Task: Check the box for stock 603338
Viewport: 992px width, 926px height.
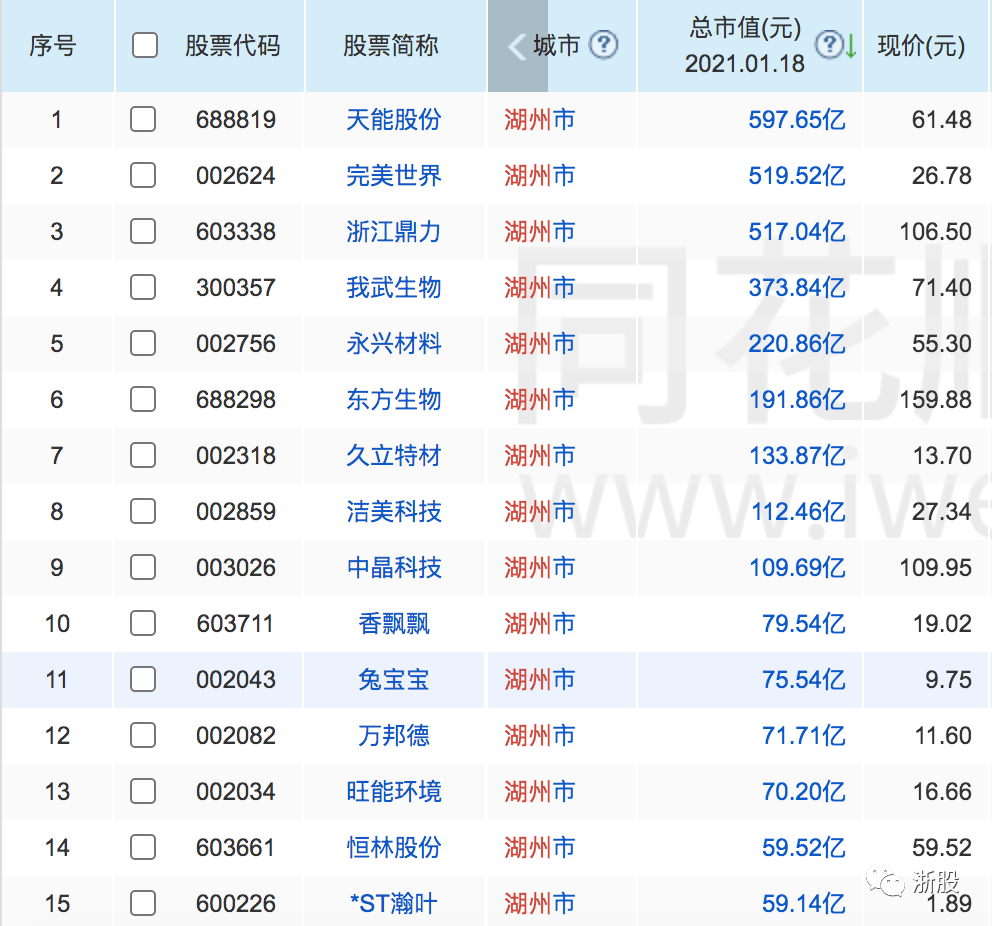Action: click(x=143, y=231)
